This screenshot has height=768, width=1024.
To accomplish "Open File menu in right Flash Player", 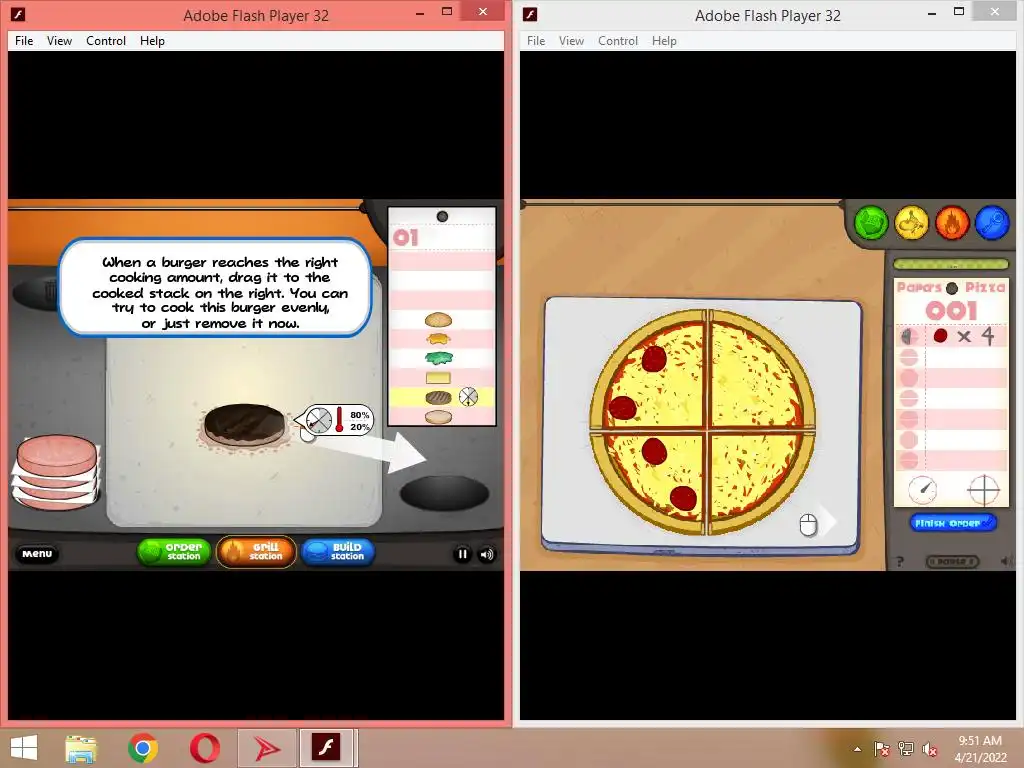I will 536,40.
